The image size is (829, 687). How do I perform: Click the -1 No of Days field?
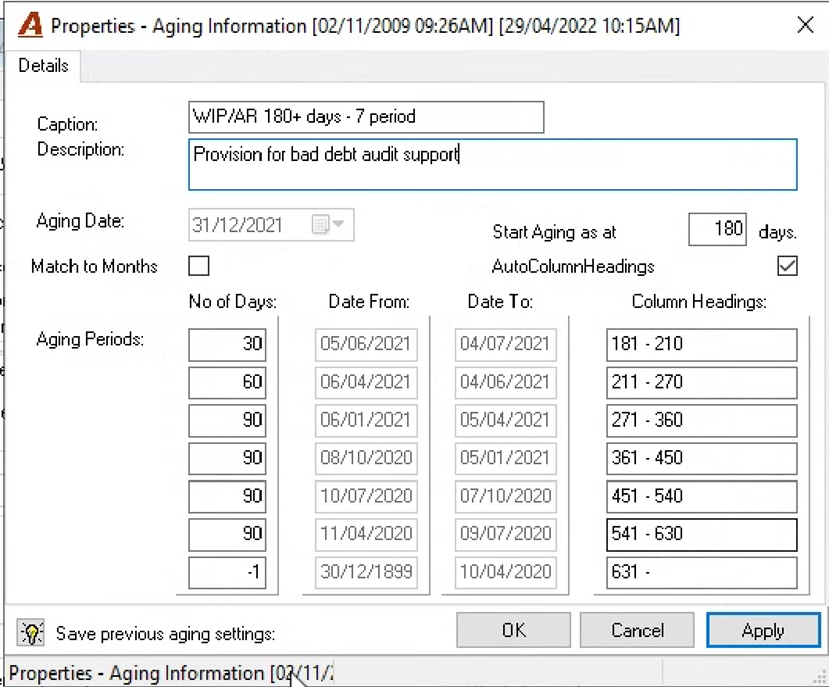point(227,572)
